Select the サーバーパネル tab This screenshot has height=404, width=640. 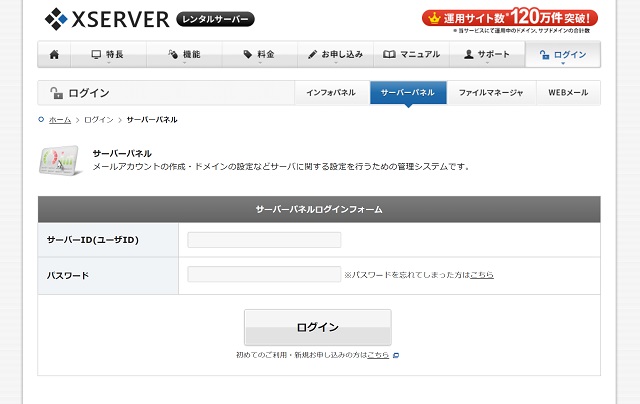coord(408,93)
